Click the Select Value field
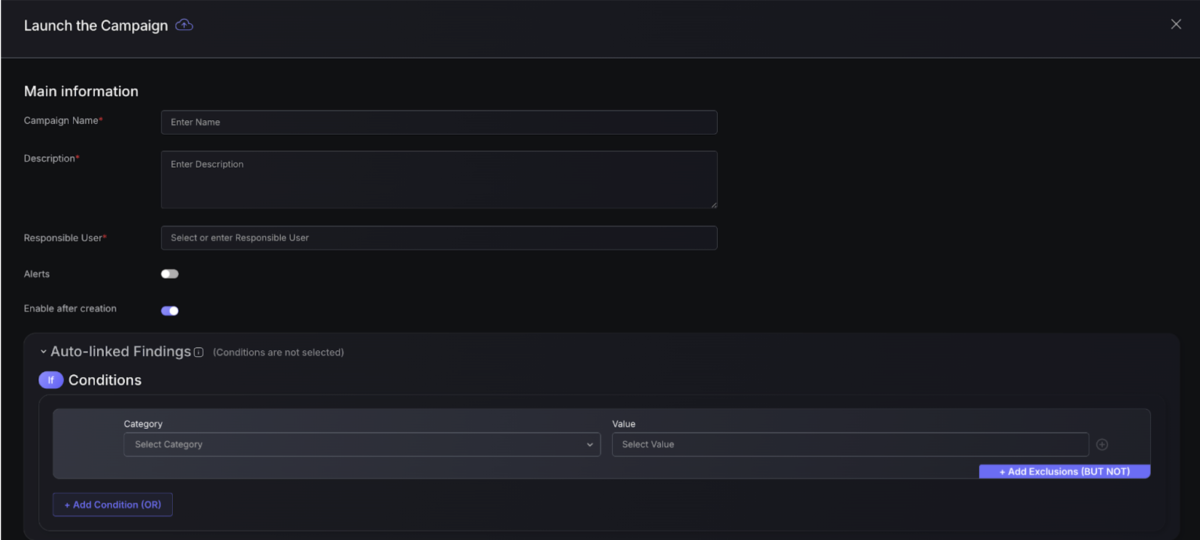 coord(849,444)
